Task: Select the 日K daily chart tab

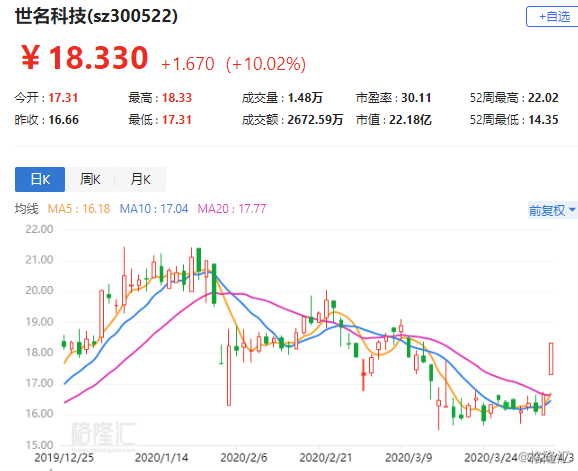Action: pyautogui.click(x=40, y=179)
